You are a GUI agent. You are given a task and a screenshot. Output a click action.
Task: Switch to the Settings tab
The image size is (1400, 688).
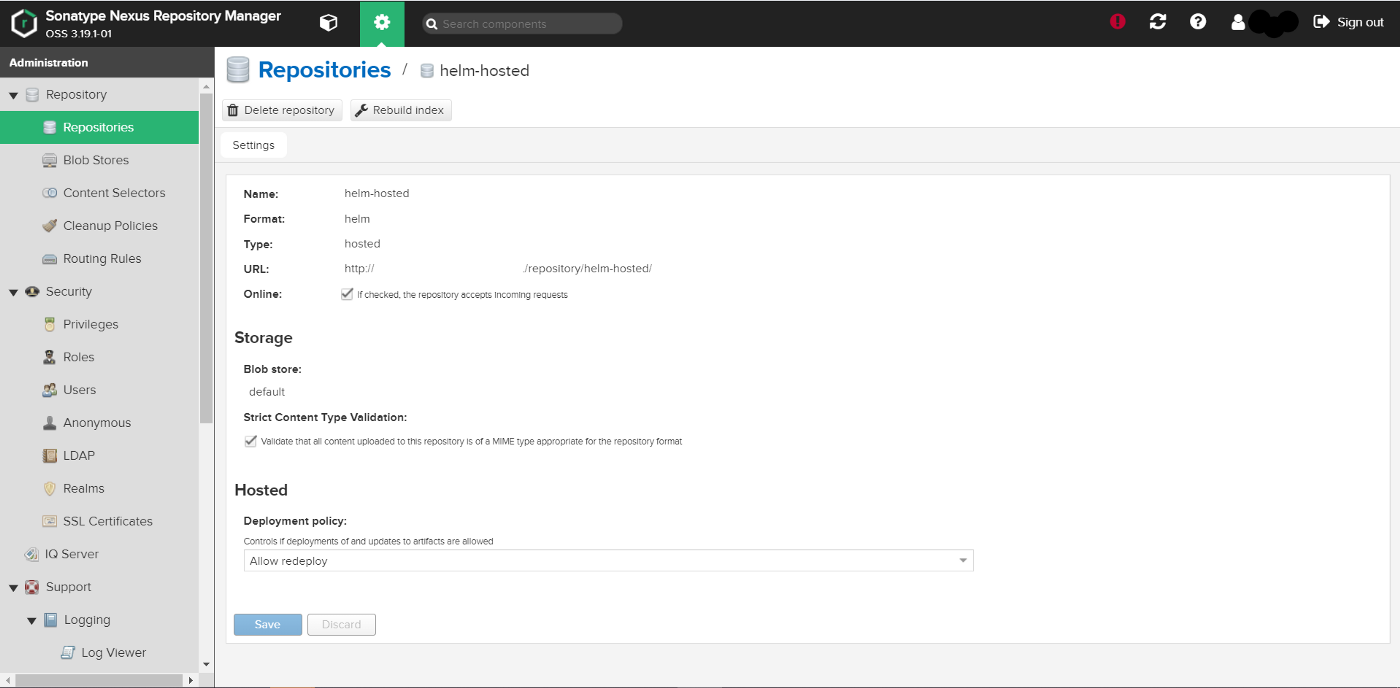tap(253, 144)
